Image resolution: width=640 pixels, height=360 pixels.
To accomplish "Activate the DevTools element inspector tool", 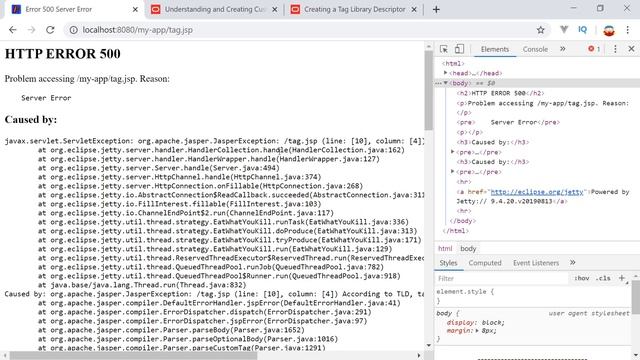I will click(444, 49).
